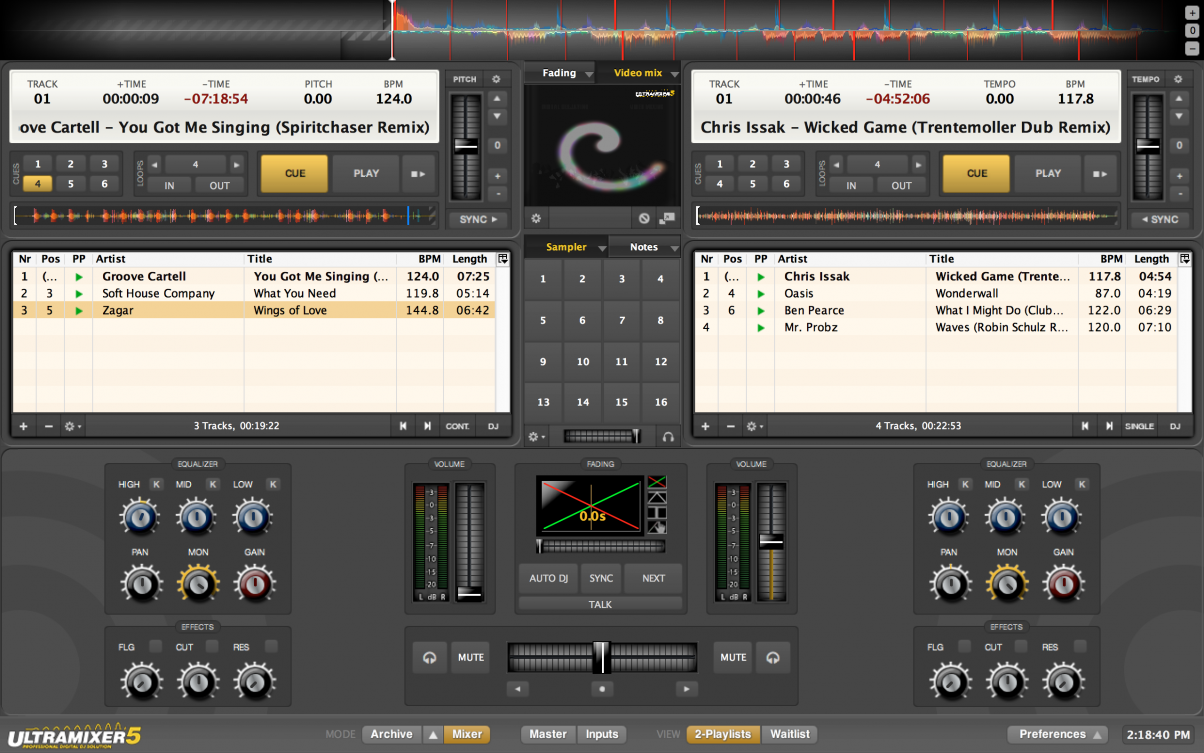Image resolution: width=1204 pixels, height=753 pixels.
Task: Switch to Mixer mode
Action: pyautogui.click(x=467, y=734)
